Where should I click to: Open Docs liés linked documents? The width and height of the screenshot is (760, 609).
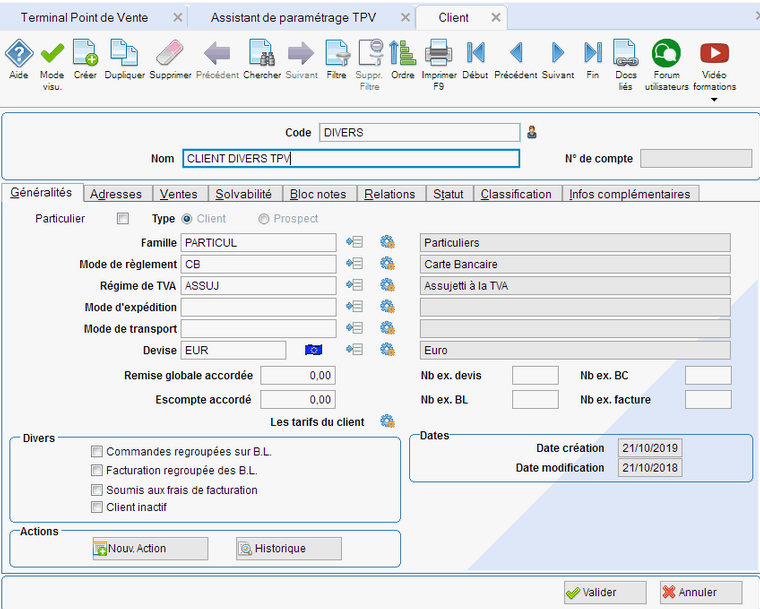[626, 53]
